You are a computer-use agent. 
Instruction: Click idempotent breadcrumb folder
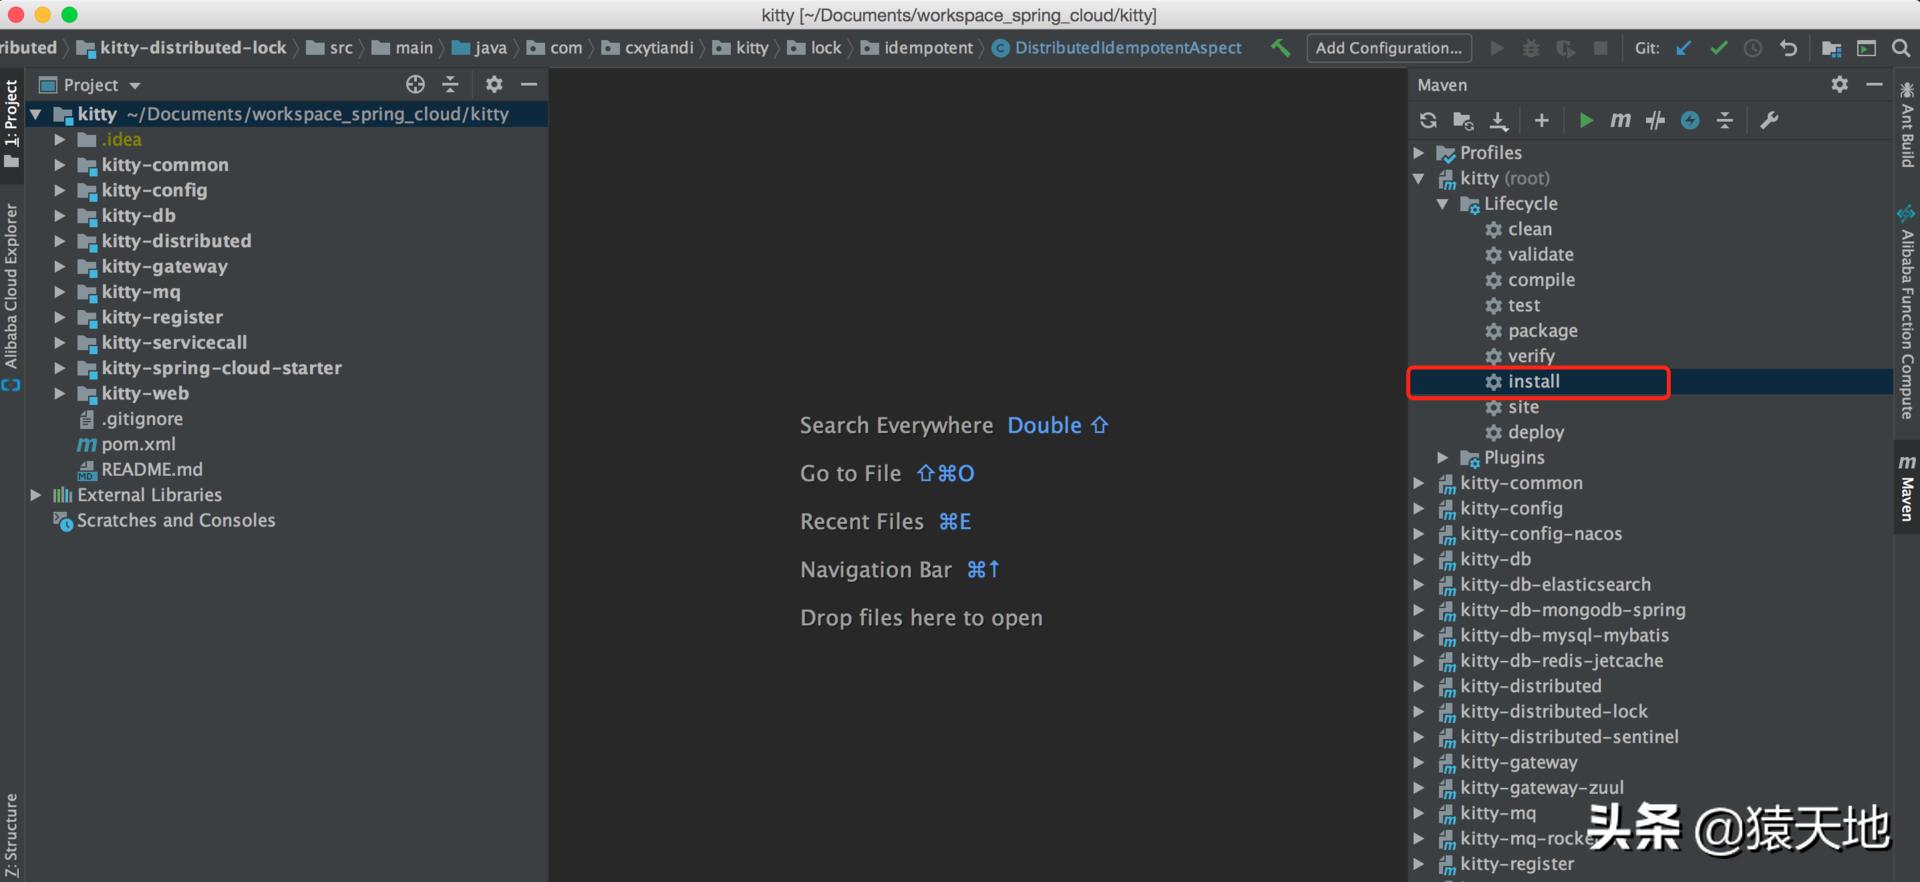[928, 48]
